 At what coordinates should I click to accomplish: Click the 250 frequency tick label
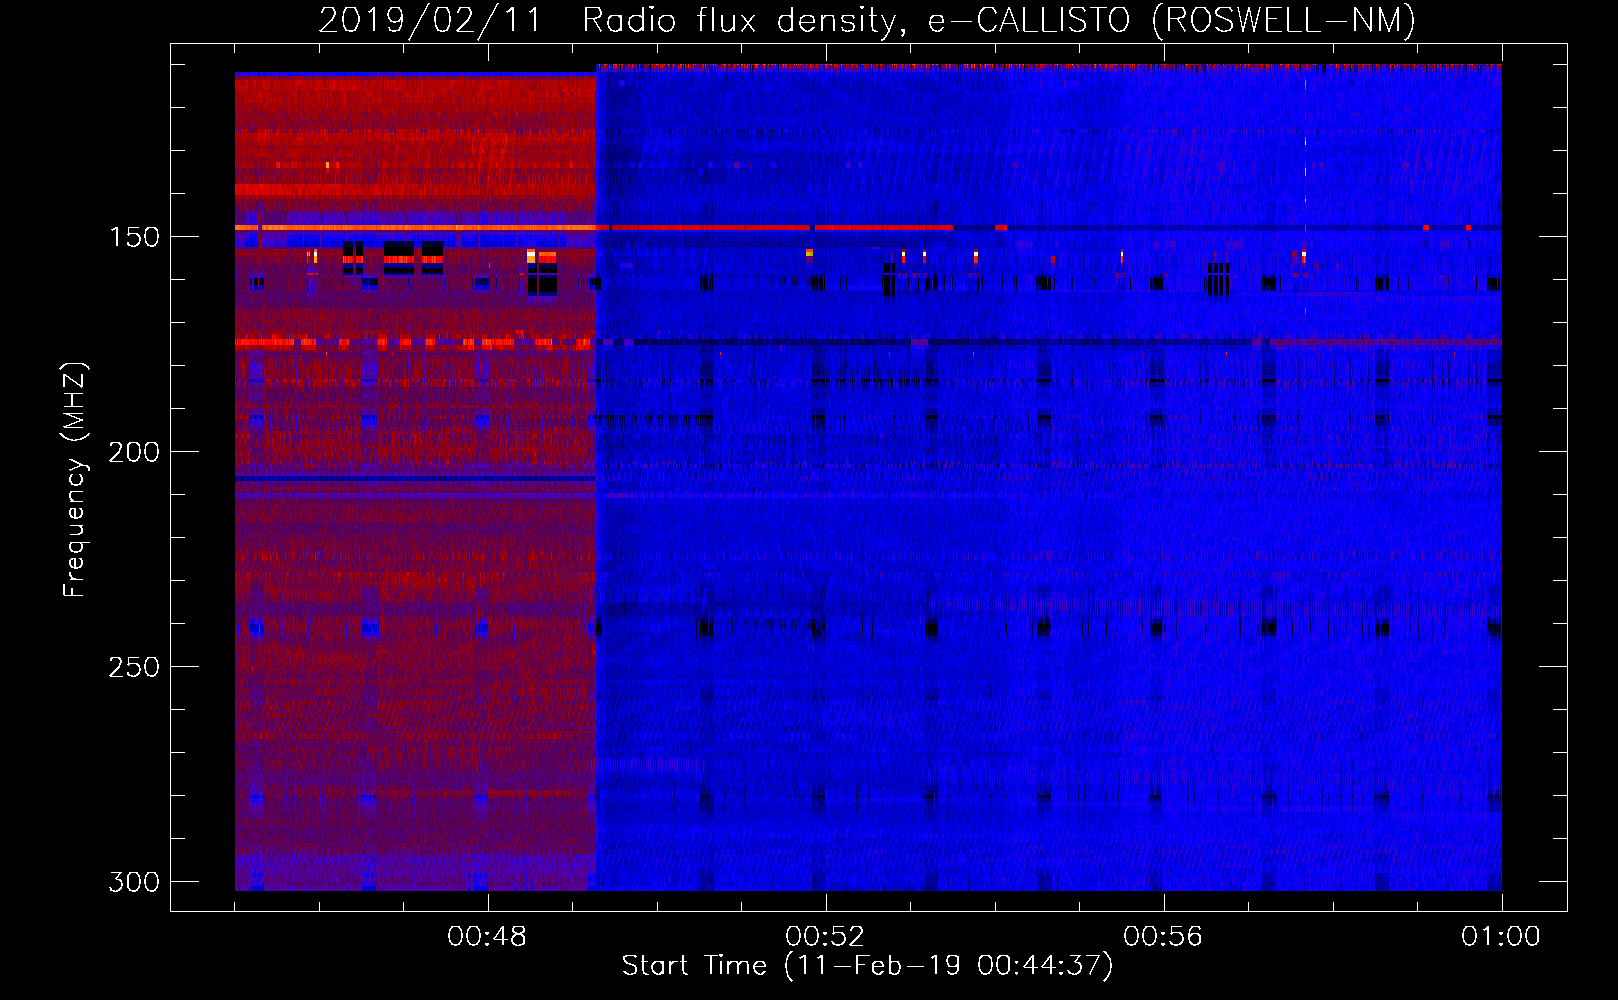click(x=134, y=667)
